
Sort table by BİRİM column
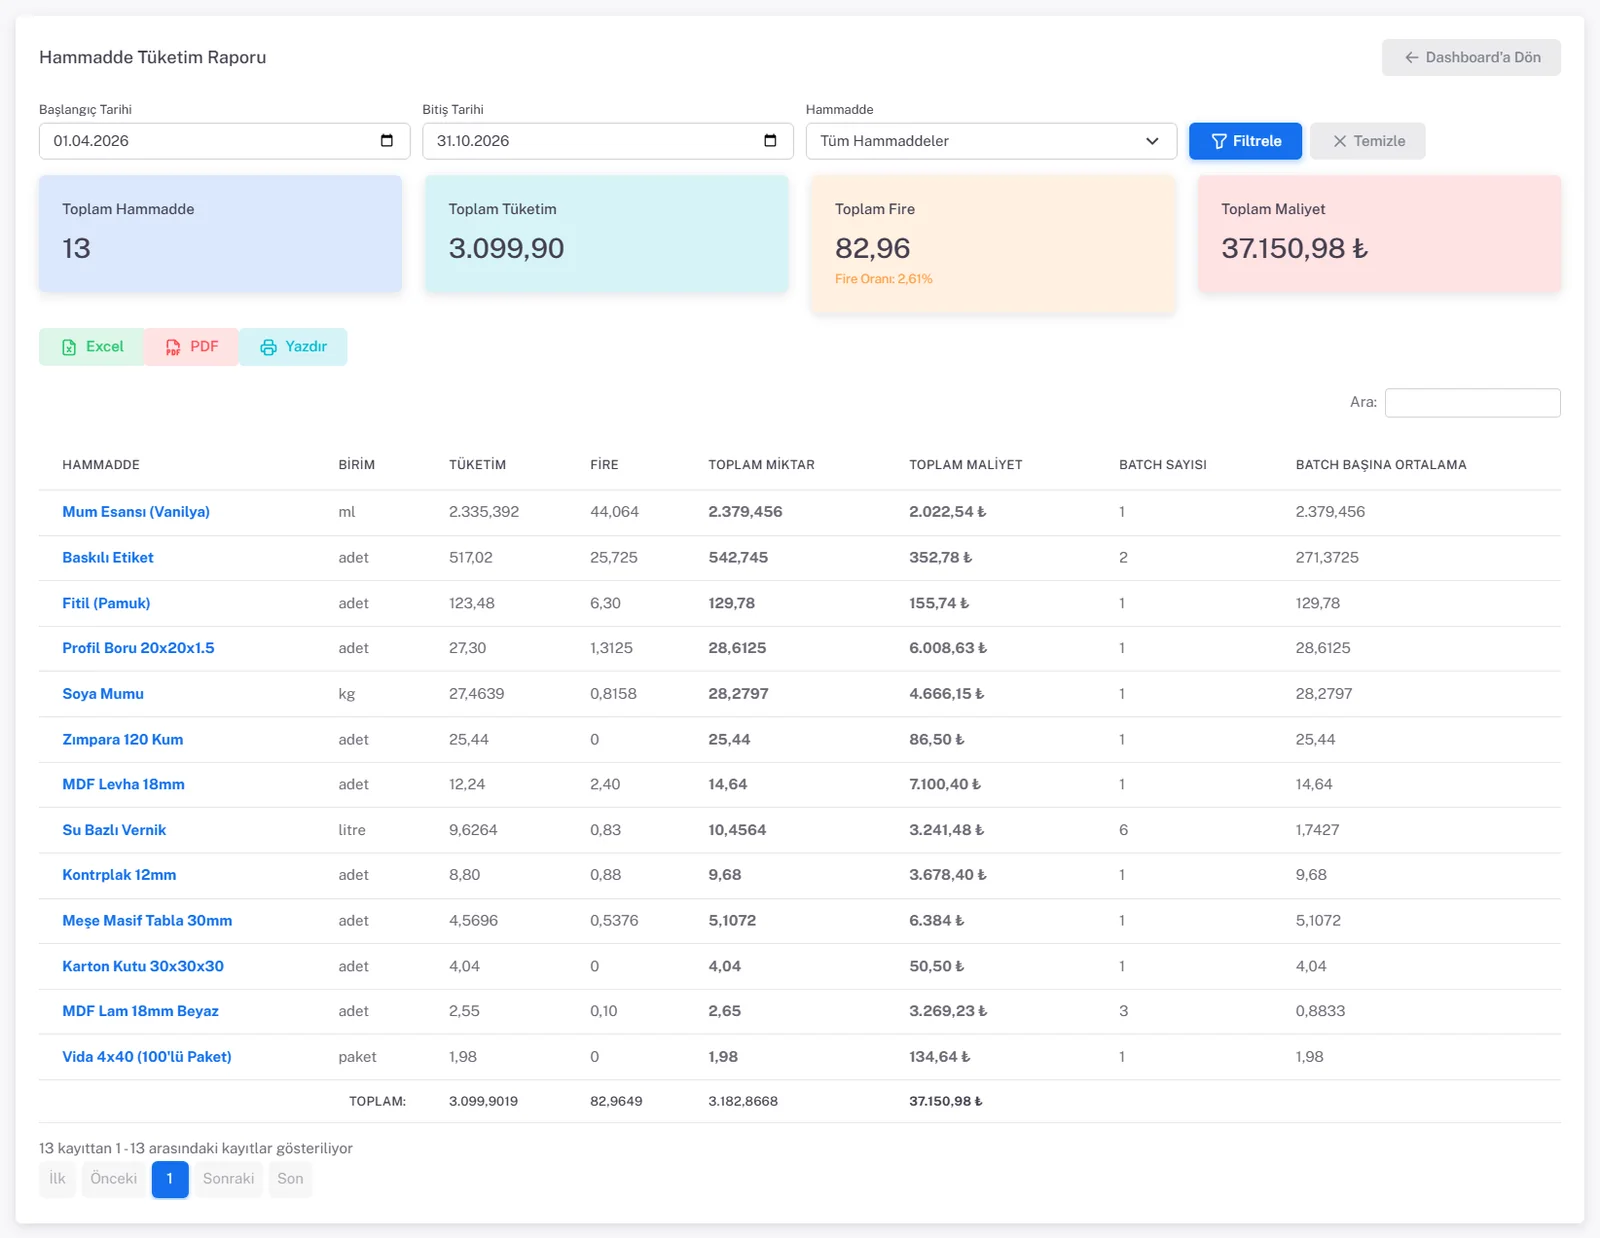tap(357, 465)
